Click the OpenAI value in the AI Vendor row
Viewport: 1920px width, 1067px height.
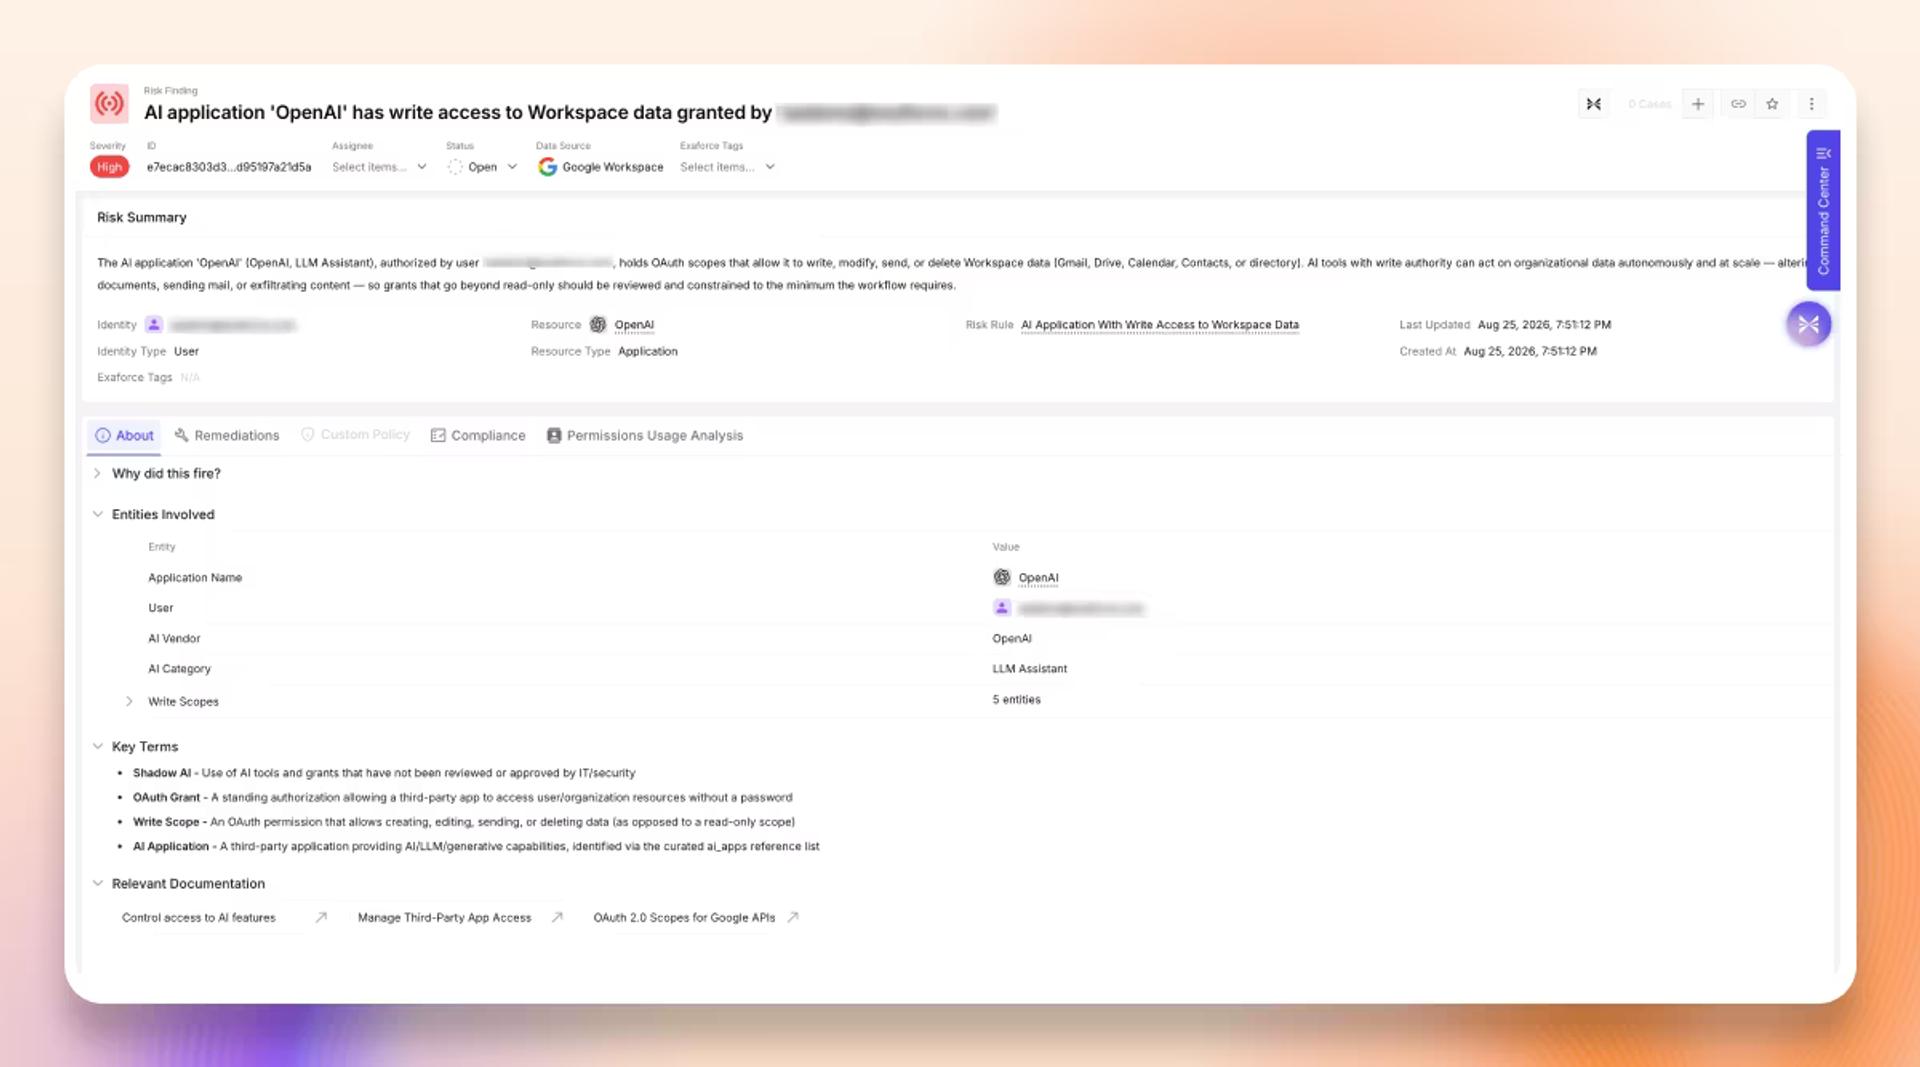pyautogui.click(x=1012, y=638)
